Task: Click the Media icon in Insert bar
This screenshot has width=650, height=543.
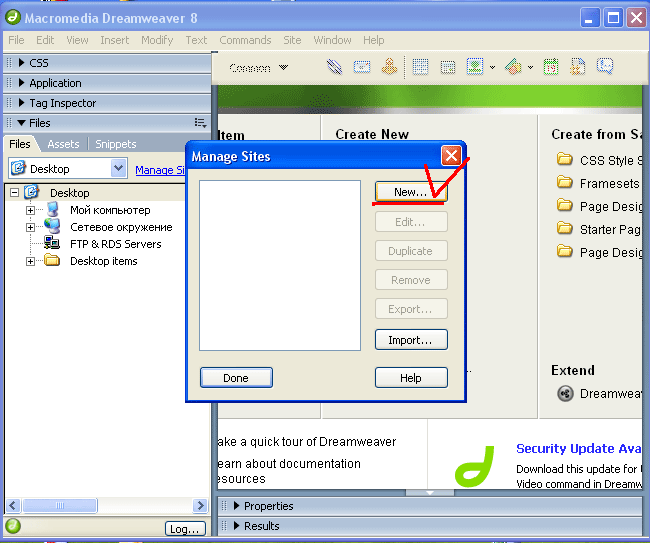Action: click(x=513, y=67)
